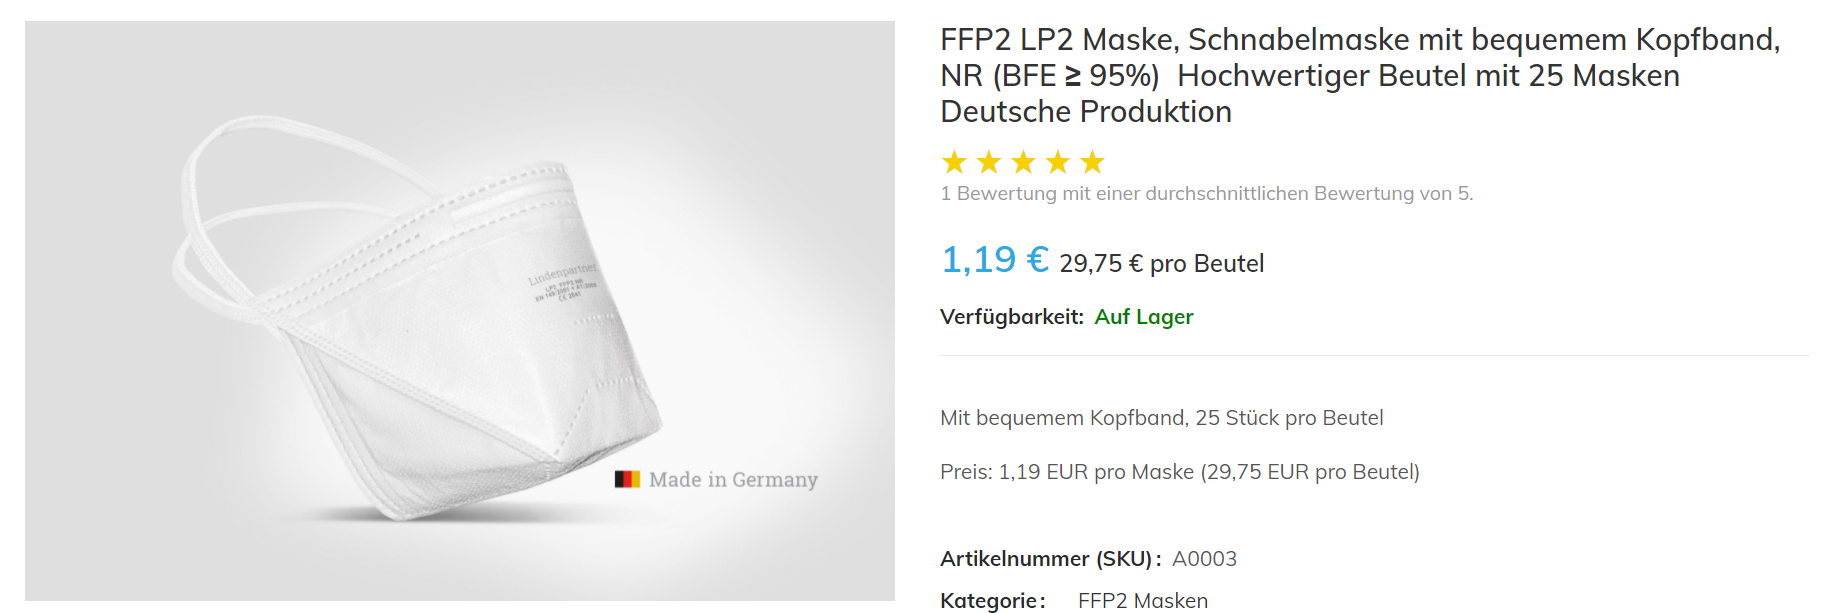
Task: Click the 'Mit bequemem Kopfband' description line
Action: click(x=1162, y=418)
